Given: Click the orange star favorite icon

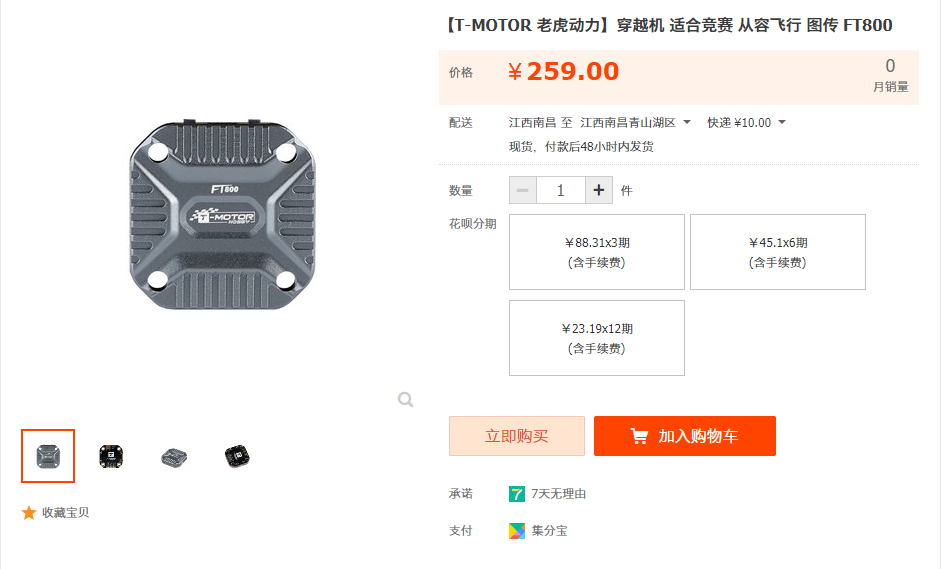Looking at the screenshot, I should (29, 513).
